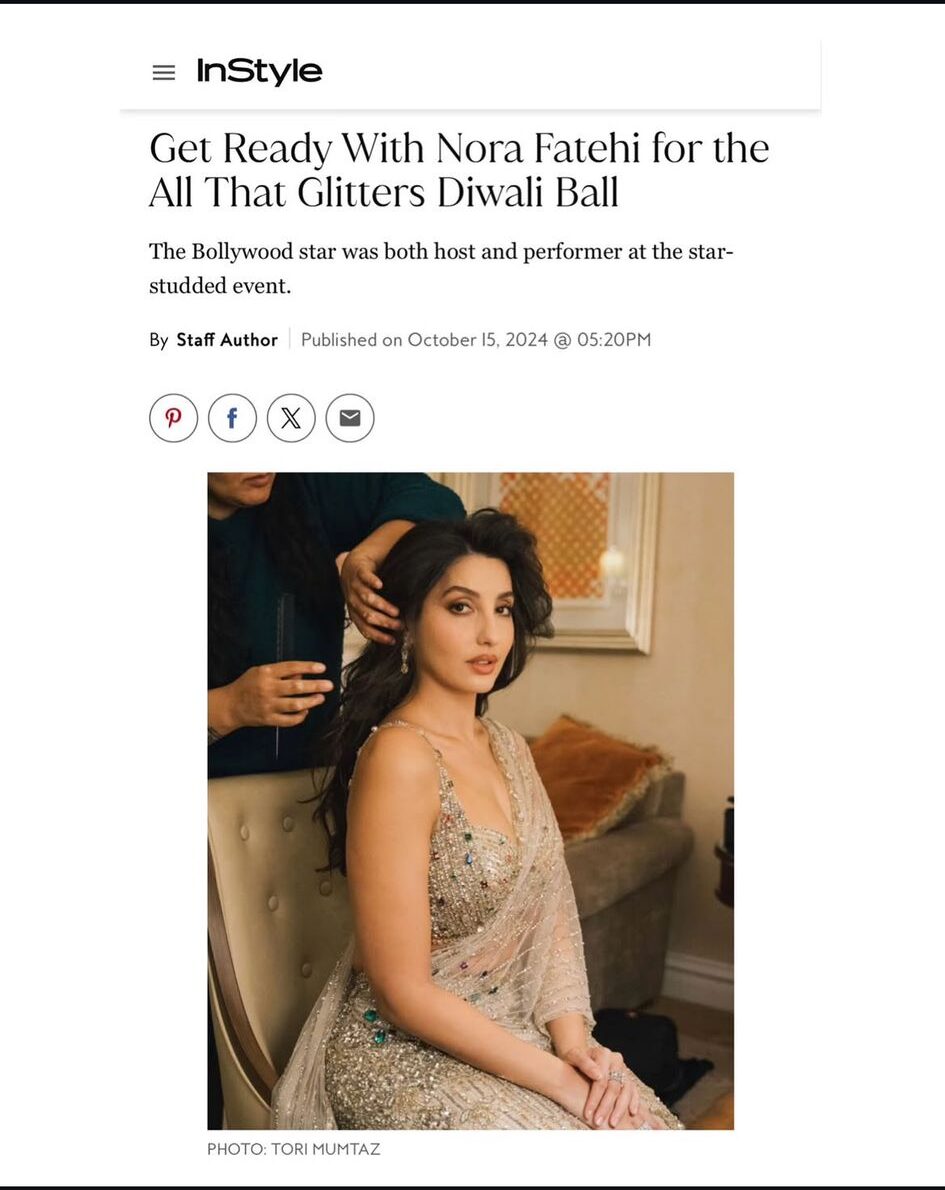Image resolution: width=945 pixels, height=1190 pixels.
Task: Click the InStyle logo
Action: (260, 71)
